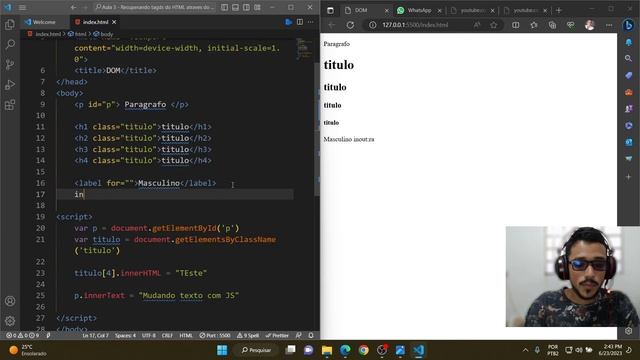Open Edge Settings and more menu
Screen dimensions: 640x360
point(609,25)
